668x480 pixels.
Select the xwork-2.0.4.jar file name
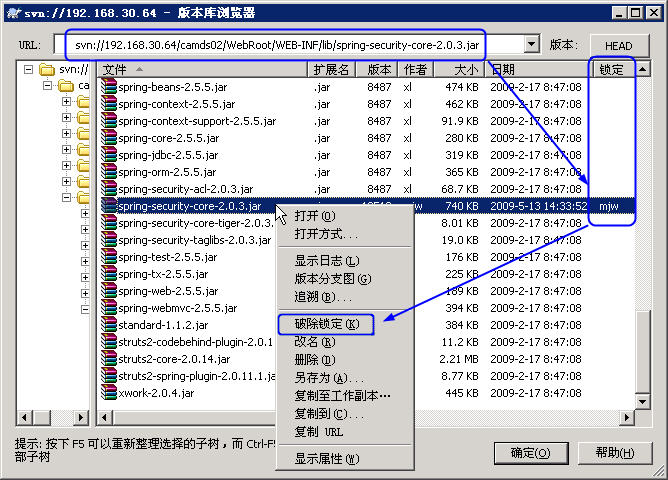(x=156, y=393)
